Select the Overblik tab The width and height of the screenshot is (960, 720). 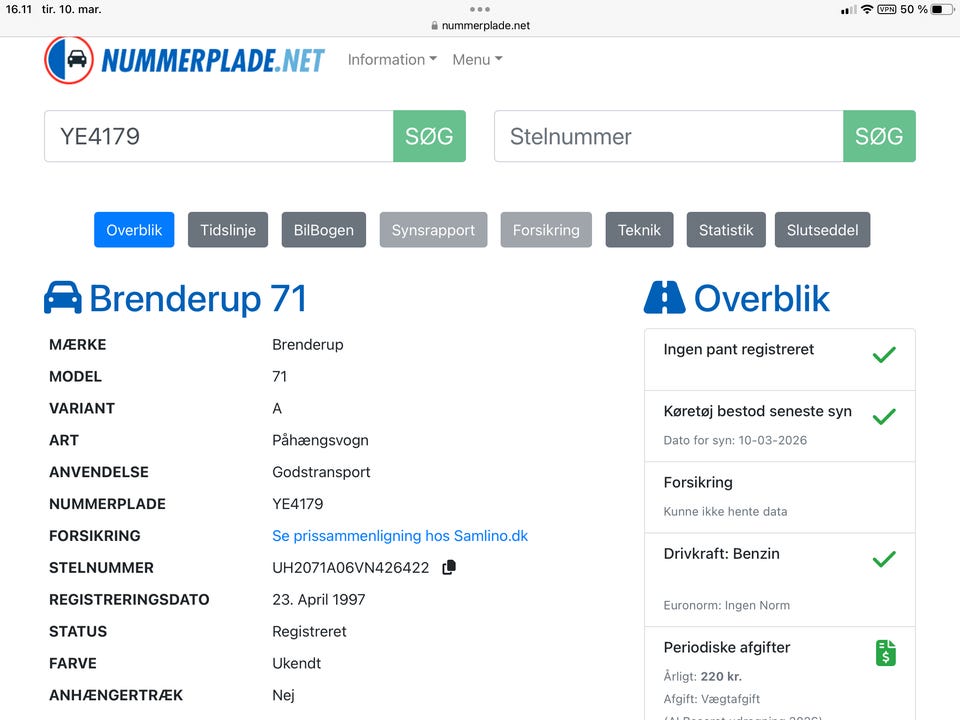click(x=134, y=230)
